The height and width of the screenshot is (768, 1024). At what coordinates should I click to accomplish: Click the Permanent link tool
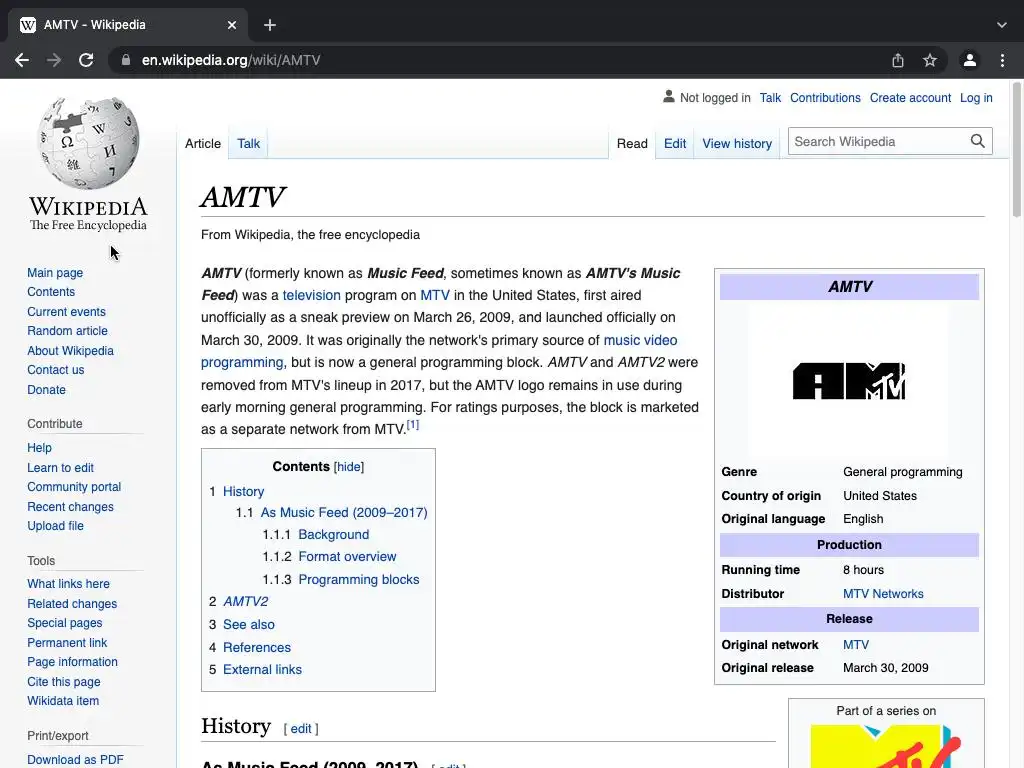click(x=67, y=643)
